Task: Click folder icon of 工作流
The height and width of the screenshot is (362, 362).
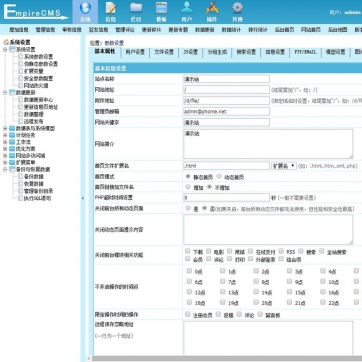Action: (x=12, y=142)
